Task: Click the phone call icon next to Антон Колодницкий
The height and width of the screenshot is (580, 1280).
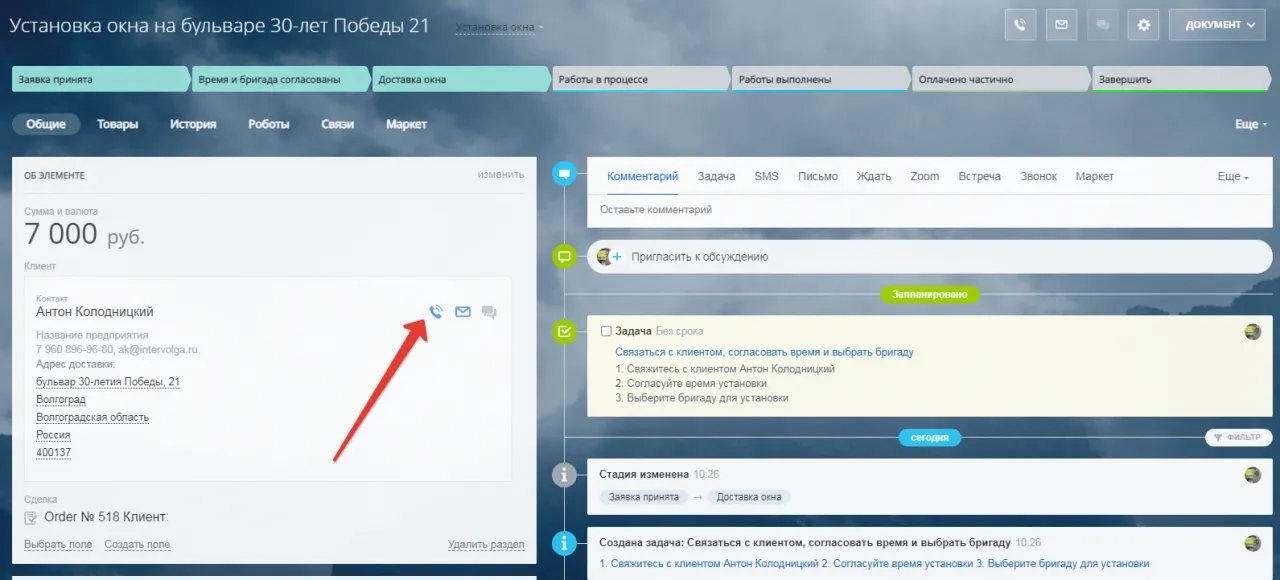Action: click(436, 312)
